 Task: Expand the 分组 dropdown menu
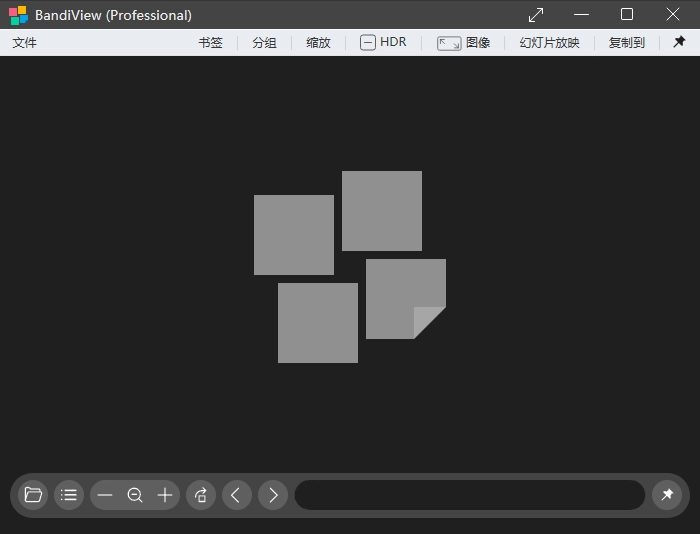264,42
